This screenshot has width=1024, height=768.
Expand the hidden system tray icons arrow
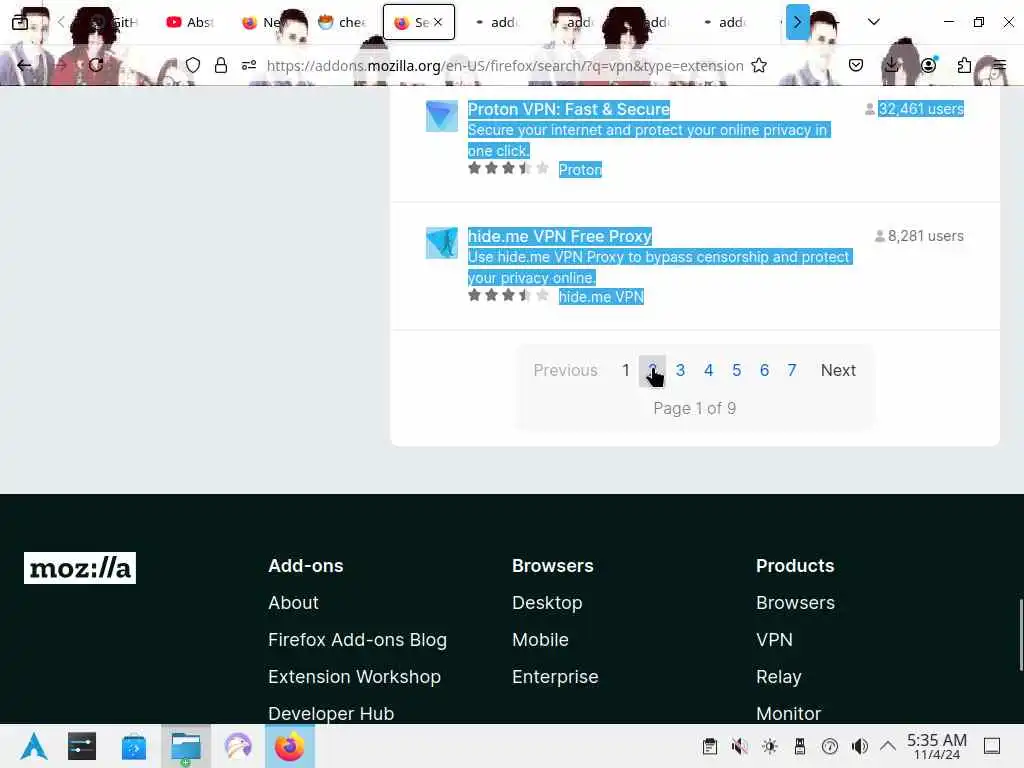tap(888, 746)
